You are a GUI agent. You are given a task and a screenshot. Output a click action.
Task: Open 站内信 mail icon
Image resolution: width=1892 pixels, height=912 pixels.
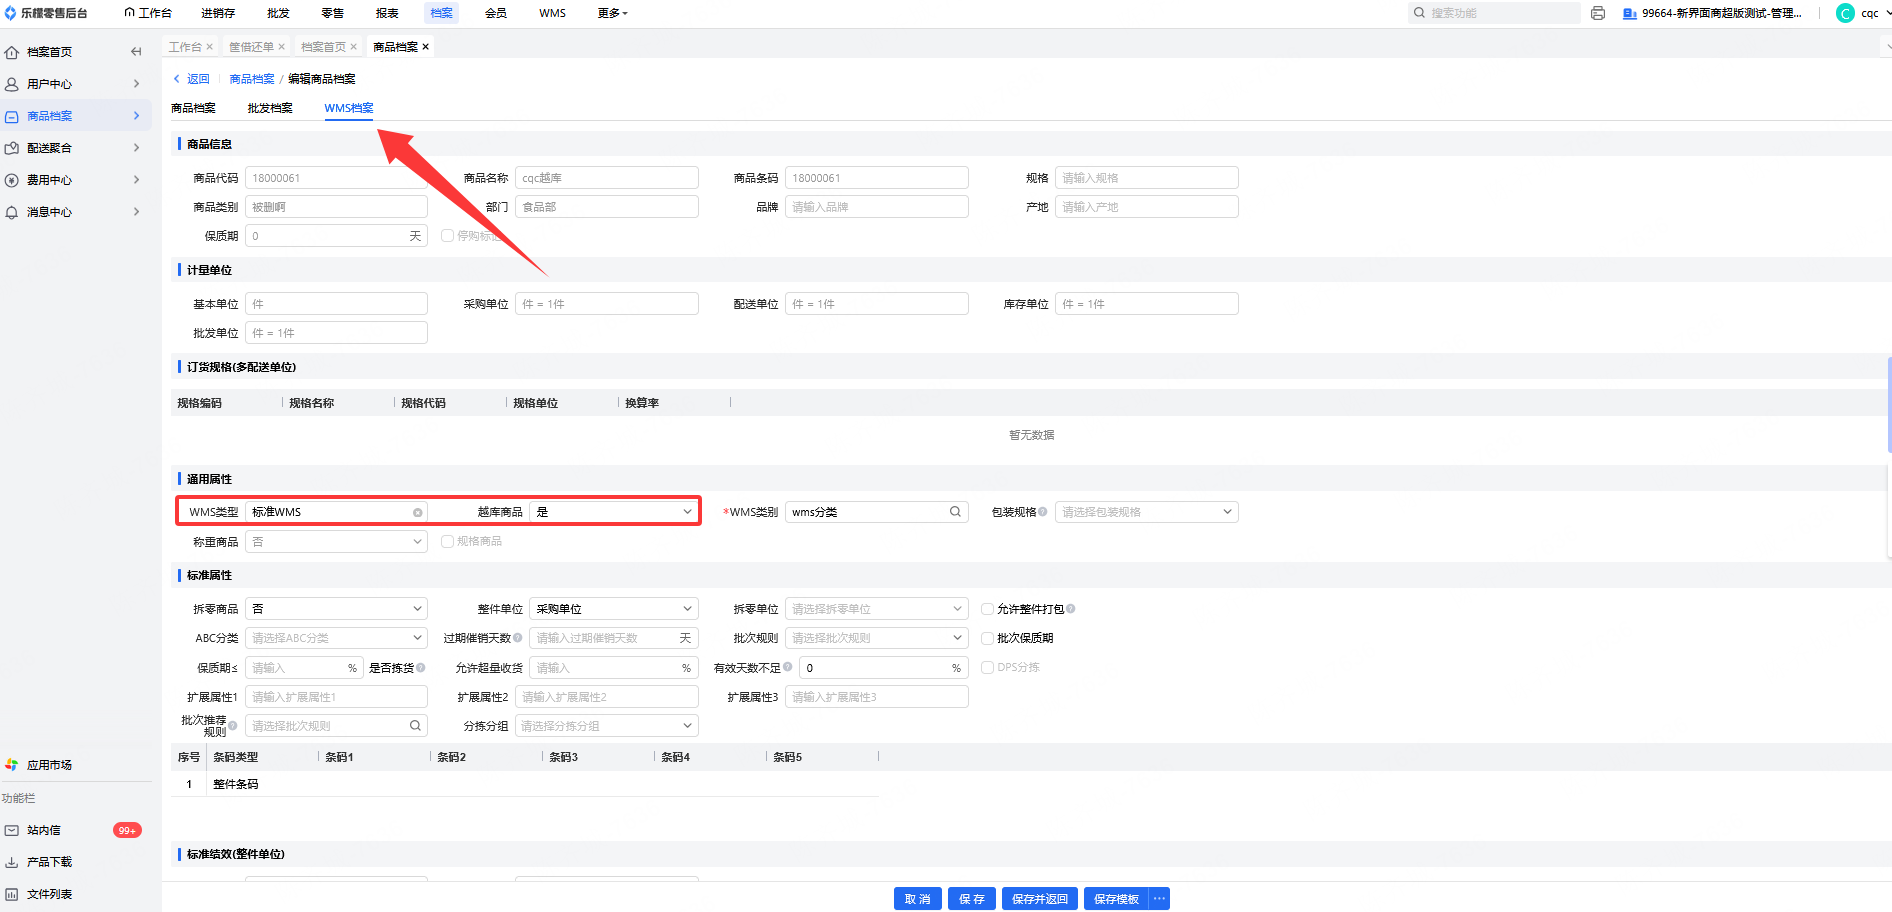coord(12,830)
